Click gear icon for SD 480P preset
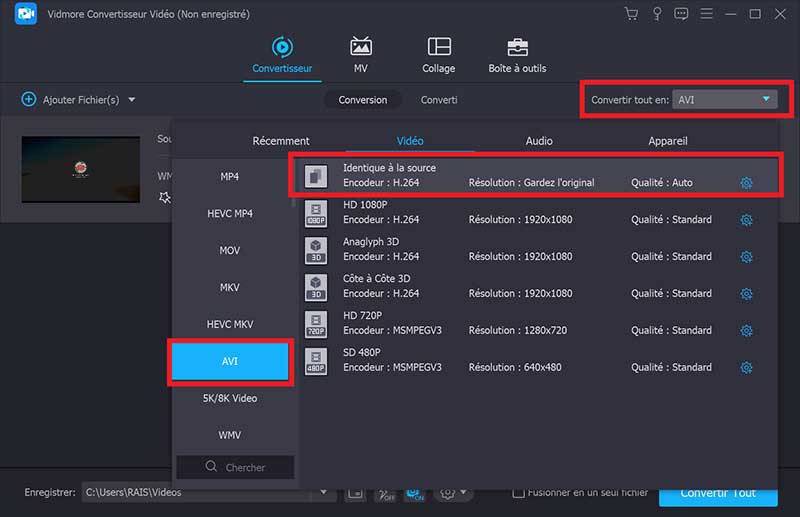Image resolution: width=800 pixels, height=517 pixels. tap(746, 368)
